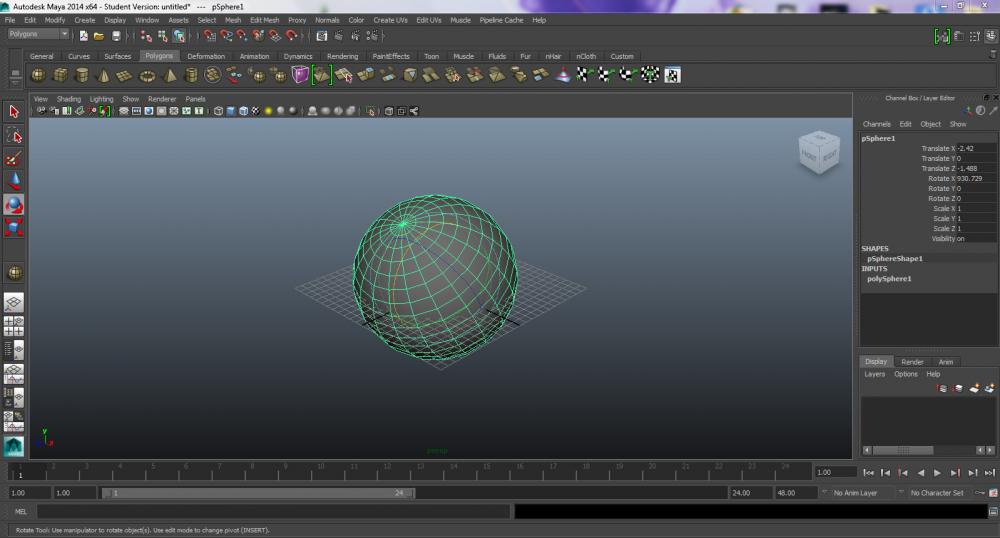Open the Create Deformers... er, Create UVs menu

click(x=390, y=20)
